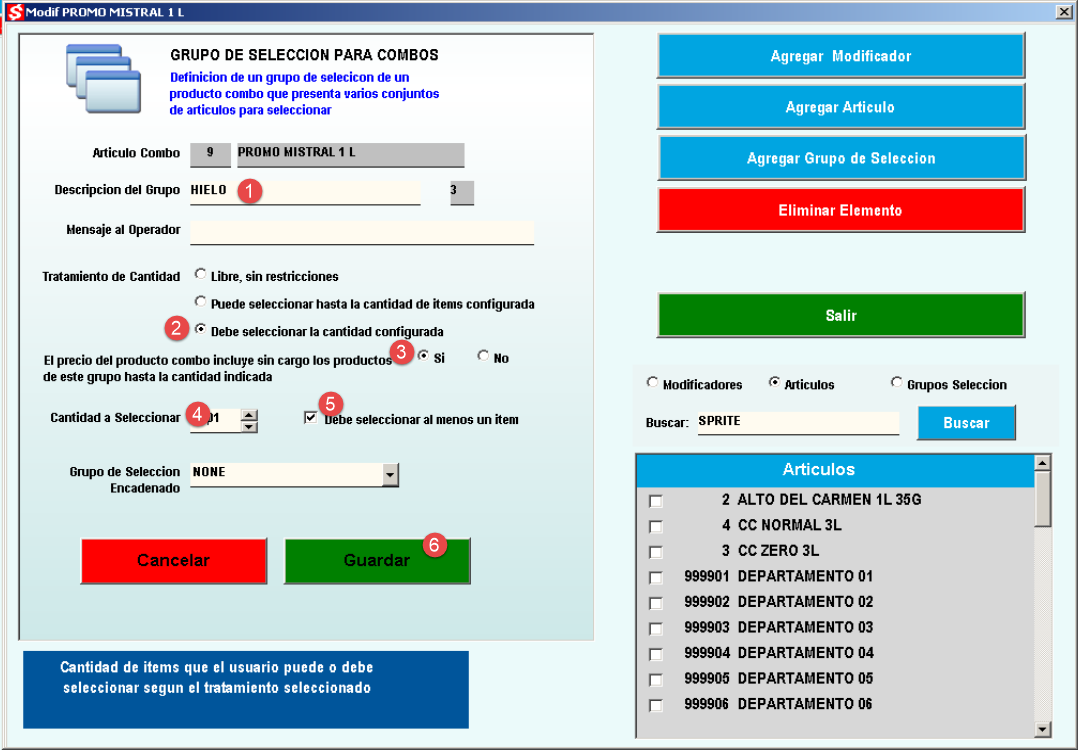Click Articulos list scrollbar up arrow
The image size is (1078, 750).
coord(1043,463)
